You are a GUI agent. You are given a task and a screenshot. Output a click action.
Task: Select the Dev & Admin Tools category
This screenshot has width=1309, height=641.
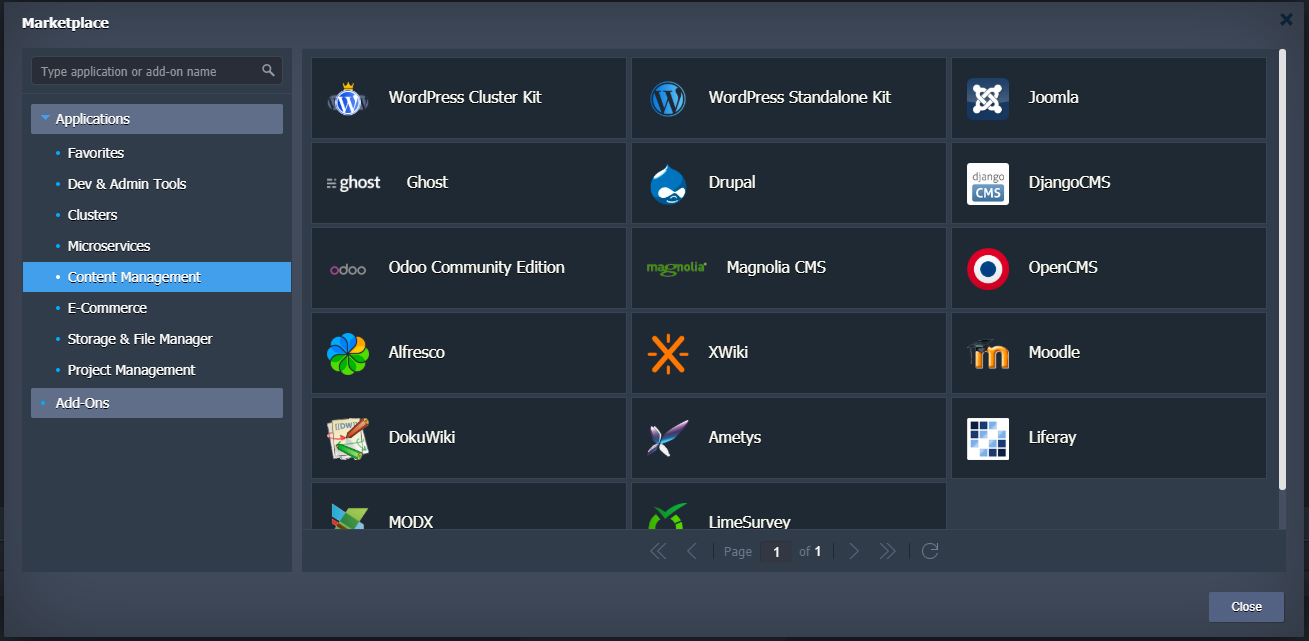(127, 184)
